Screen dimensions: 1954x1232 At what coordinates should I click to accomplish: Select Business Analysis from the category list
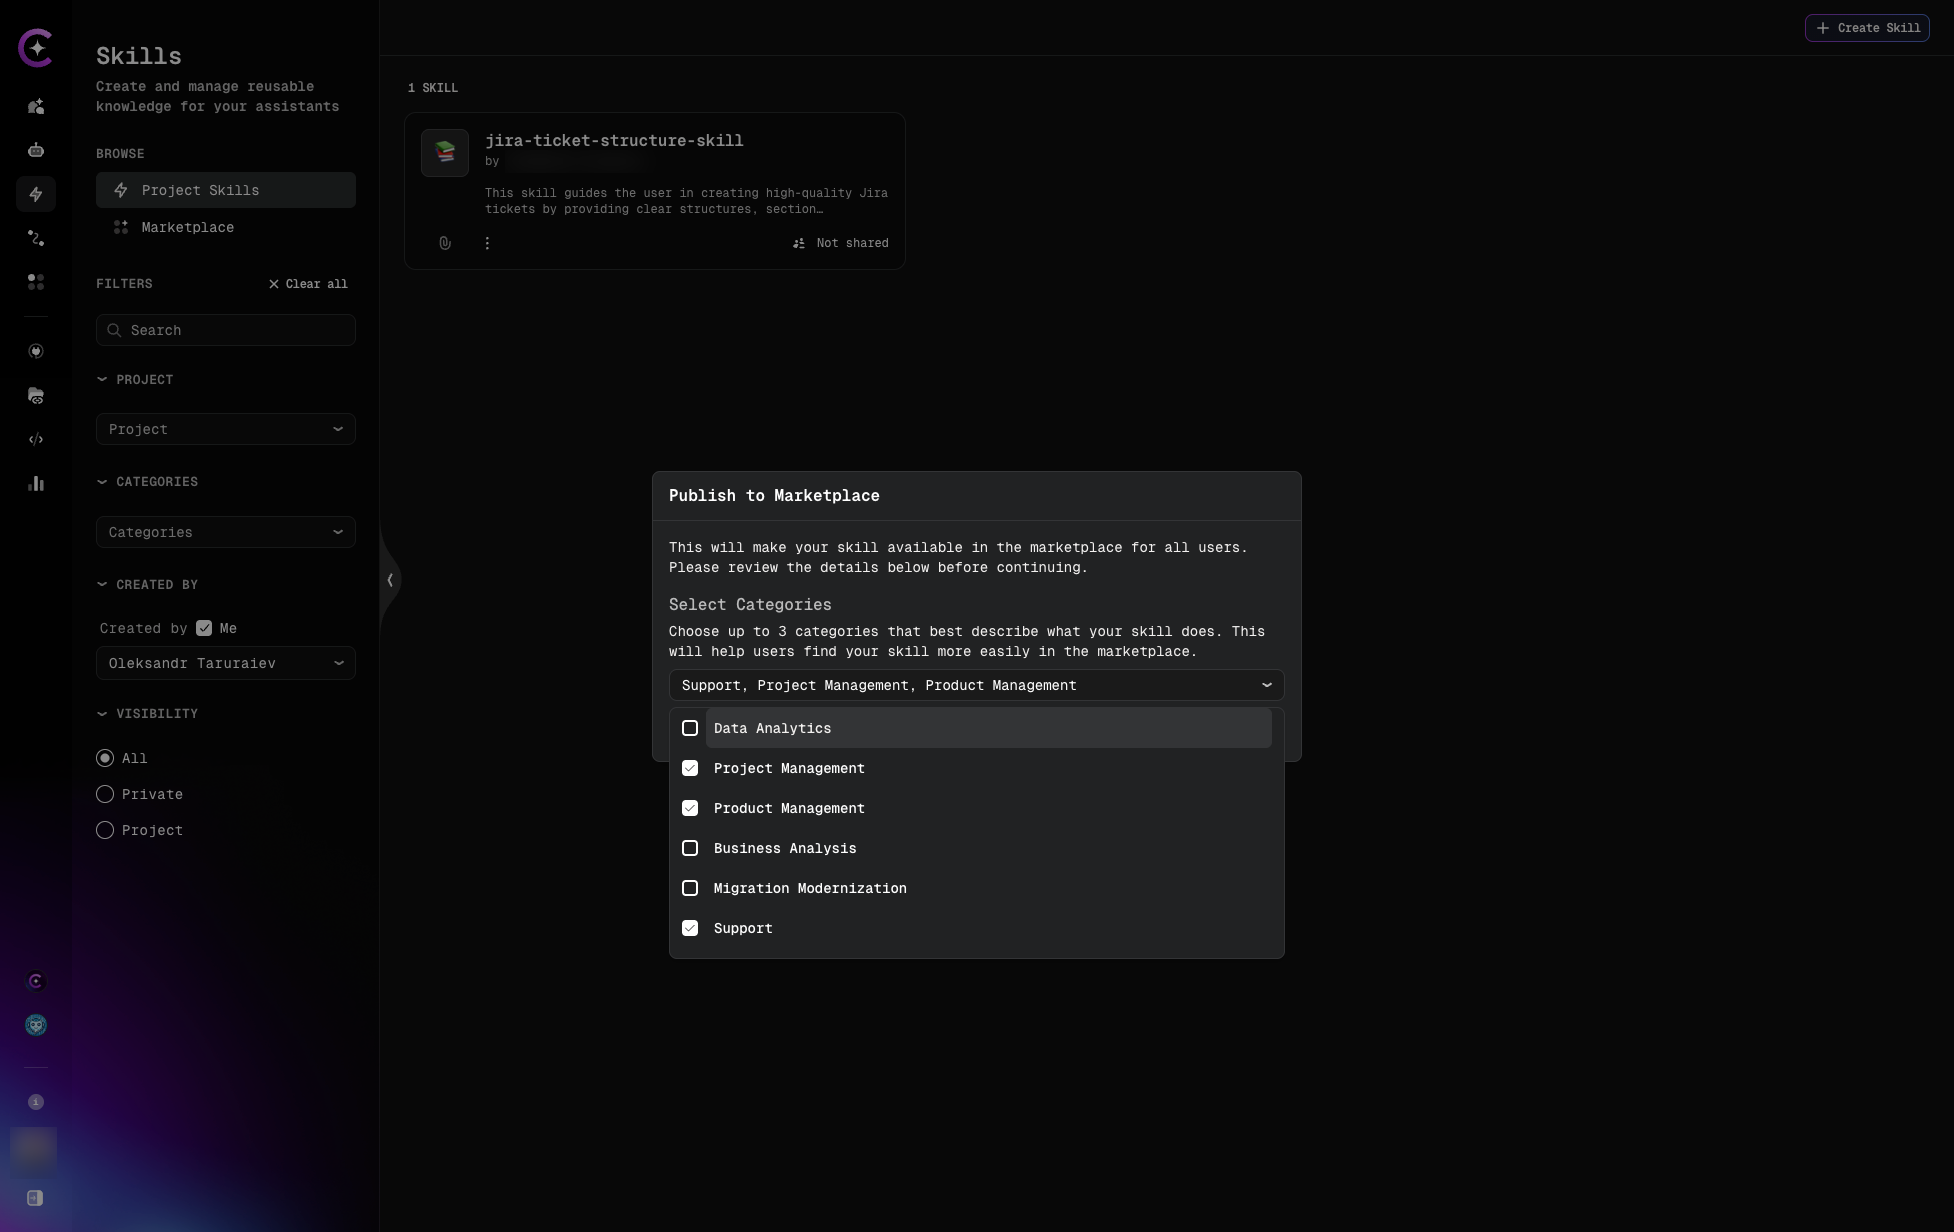click(x=690, y=848)
